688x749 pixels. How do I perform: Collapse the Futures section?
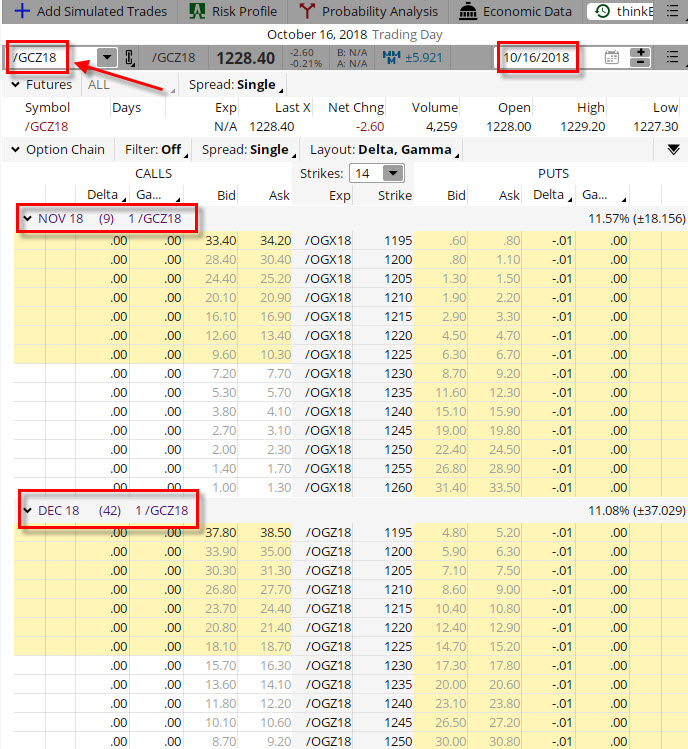point(15,85)
